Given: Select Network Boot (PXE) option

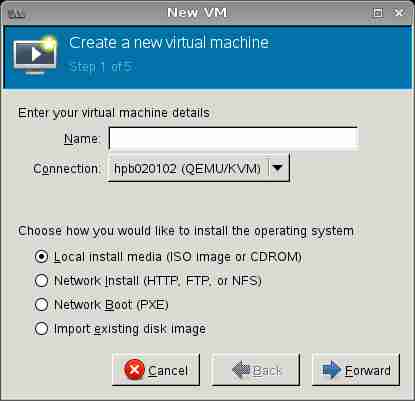Looking at the screenshot, I should click(x=41, y=305).
